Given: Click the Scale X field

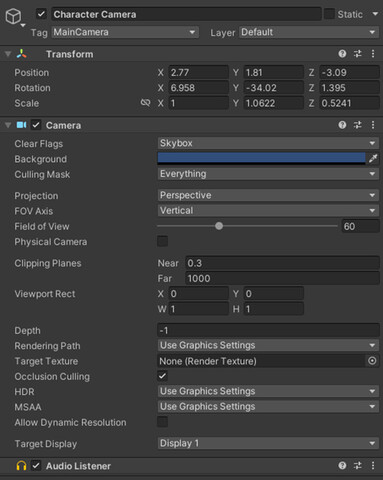Looking at the screenshot, I should coord(198,103).
